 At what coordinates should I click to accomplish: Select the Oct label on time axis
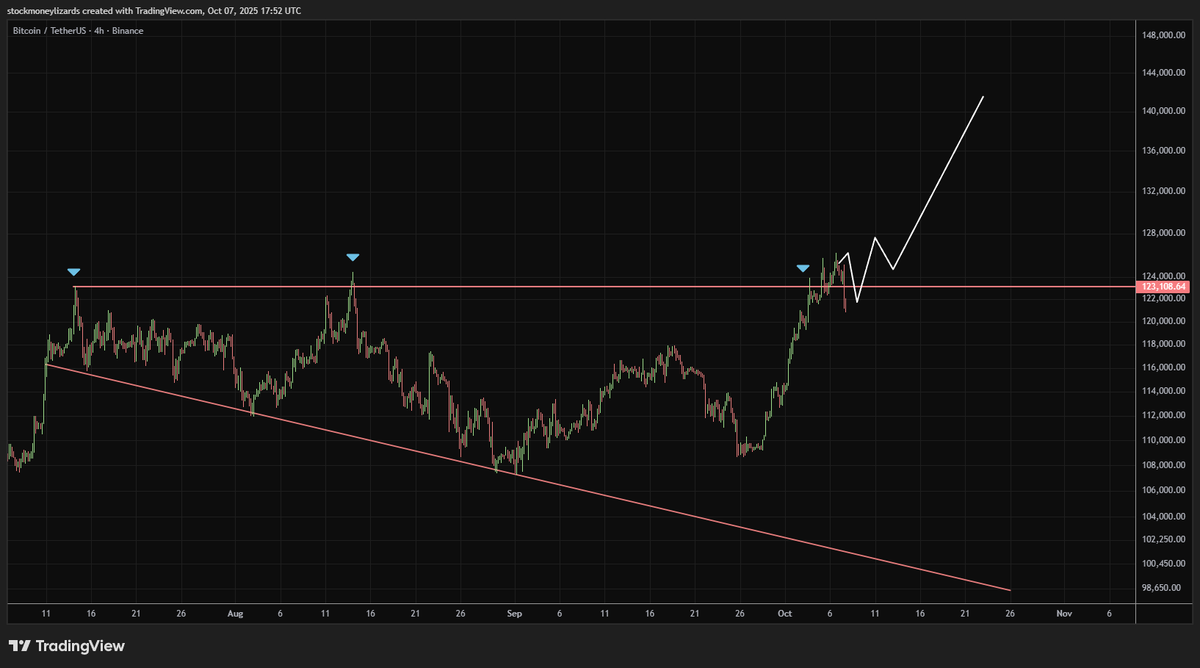tap(785, 612)
